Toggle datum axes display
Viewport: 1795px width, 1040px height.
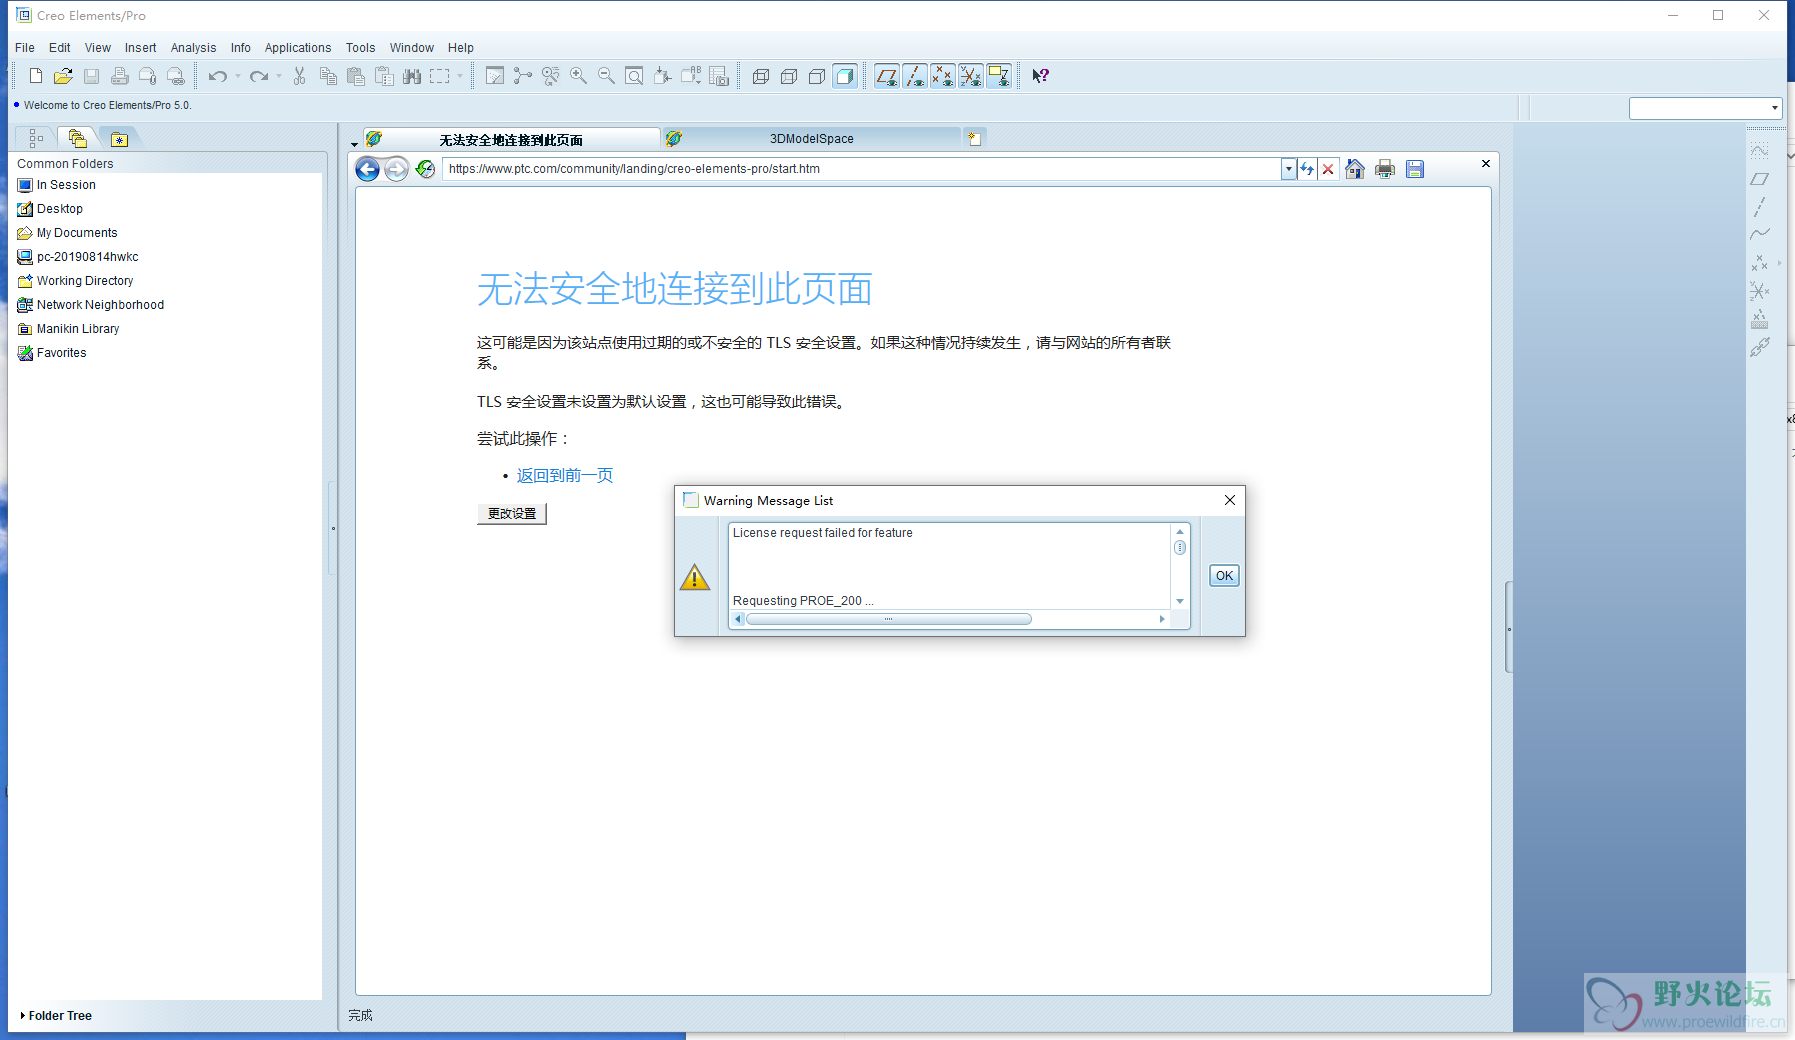pyautogui.click(x=914, y=76)
